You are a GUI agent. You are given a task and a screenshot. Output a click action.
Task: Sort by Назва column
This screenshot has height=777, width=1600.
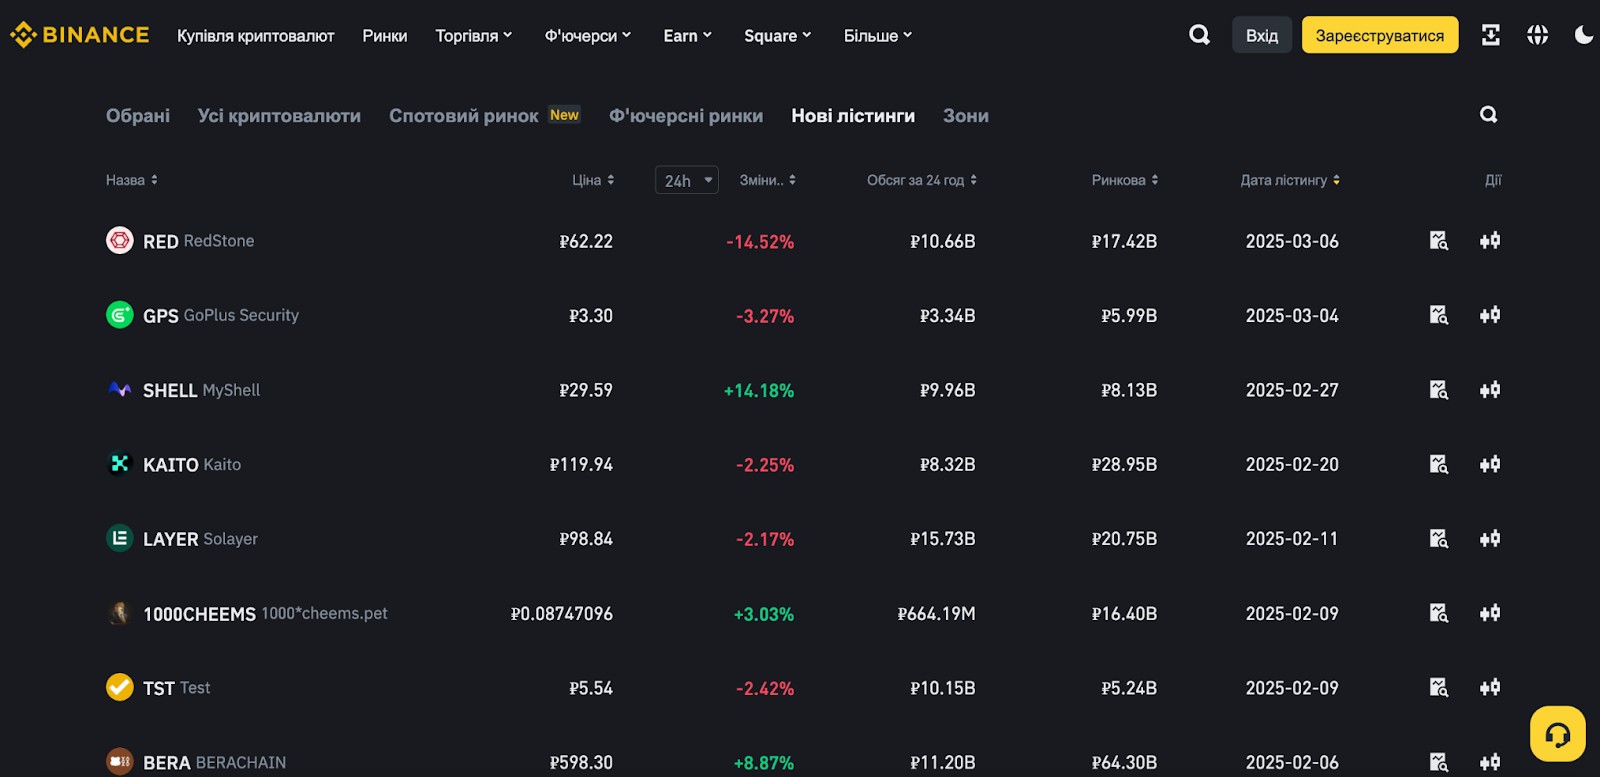tap(132, 180)
